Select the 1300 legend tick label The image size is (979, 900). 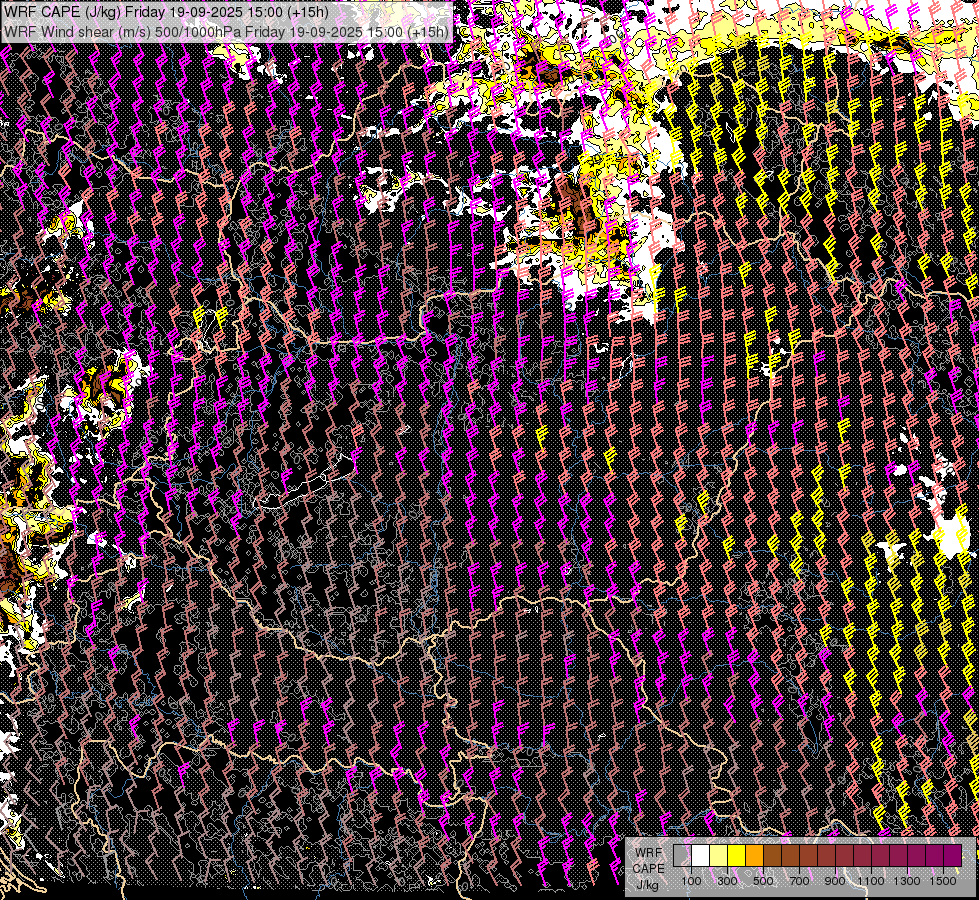click(907, 881)
